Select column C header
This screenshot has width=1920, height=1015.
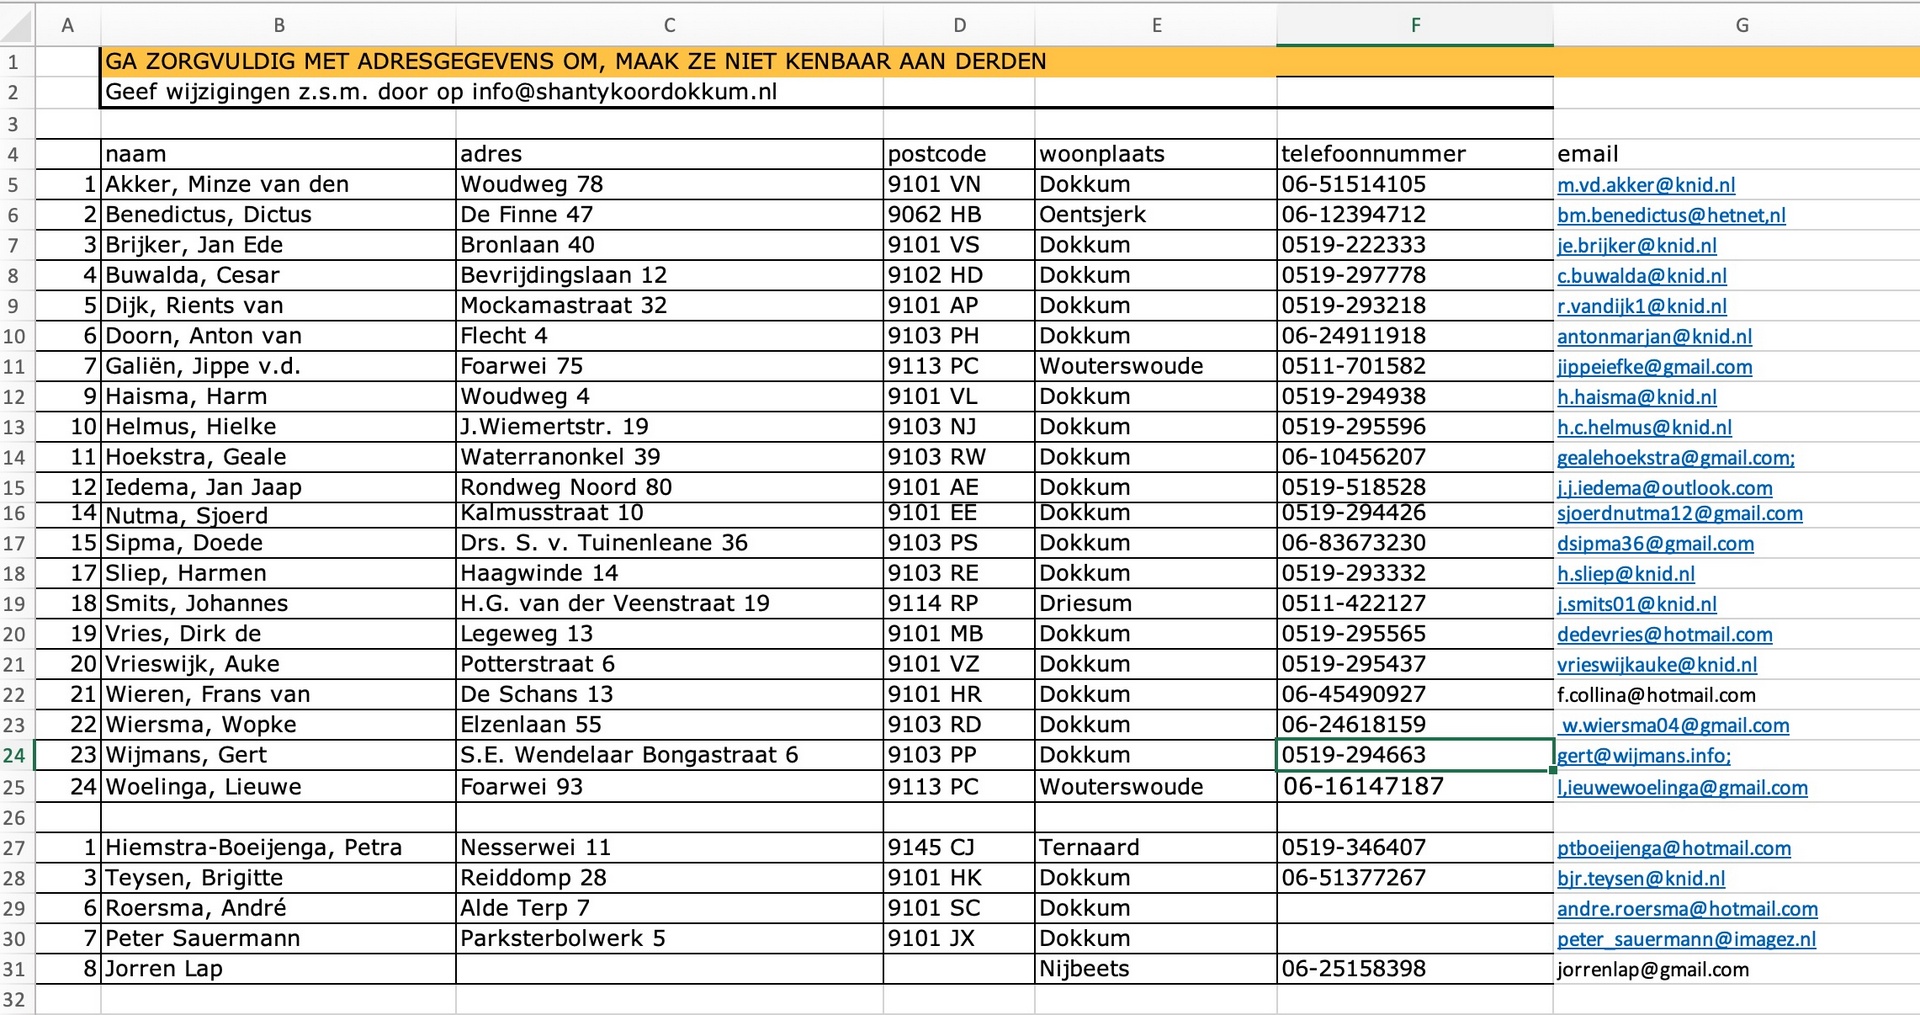click(669, 25)
